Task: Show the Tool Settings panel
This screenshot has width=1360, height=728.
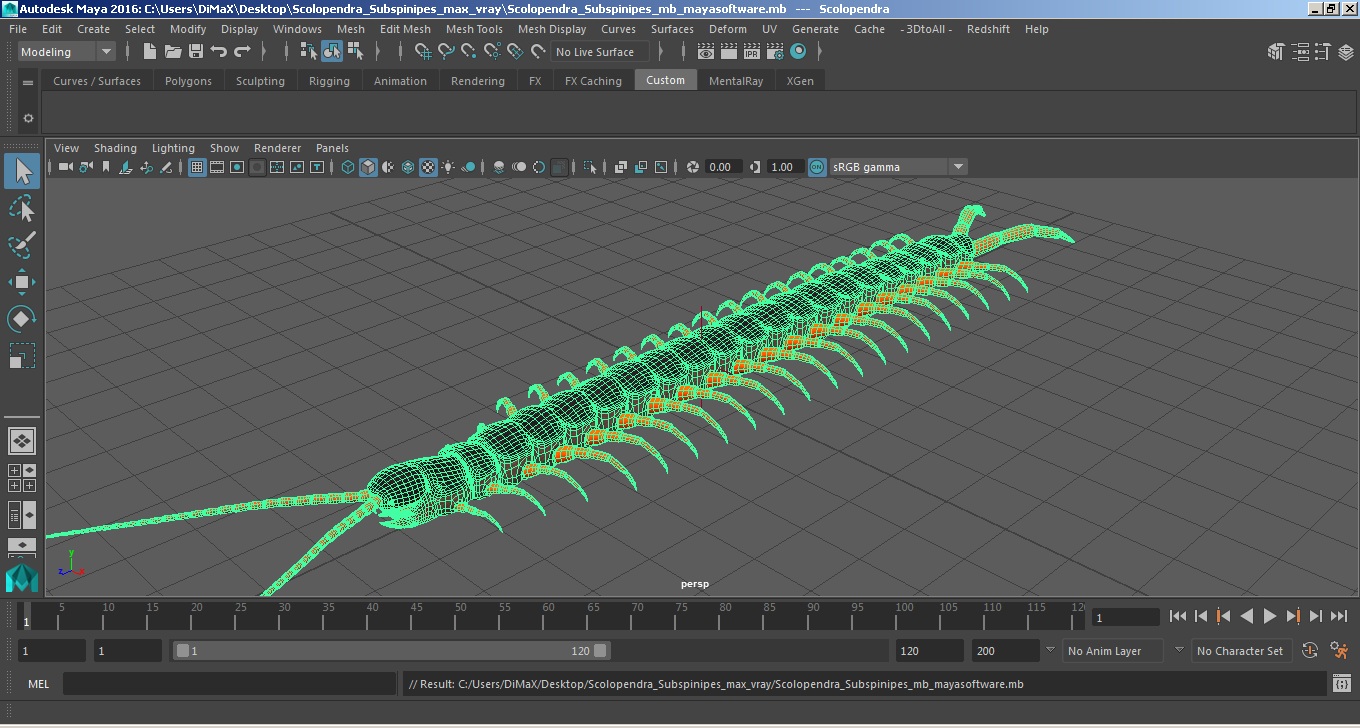Action: [x=1322, y=52]
